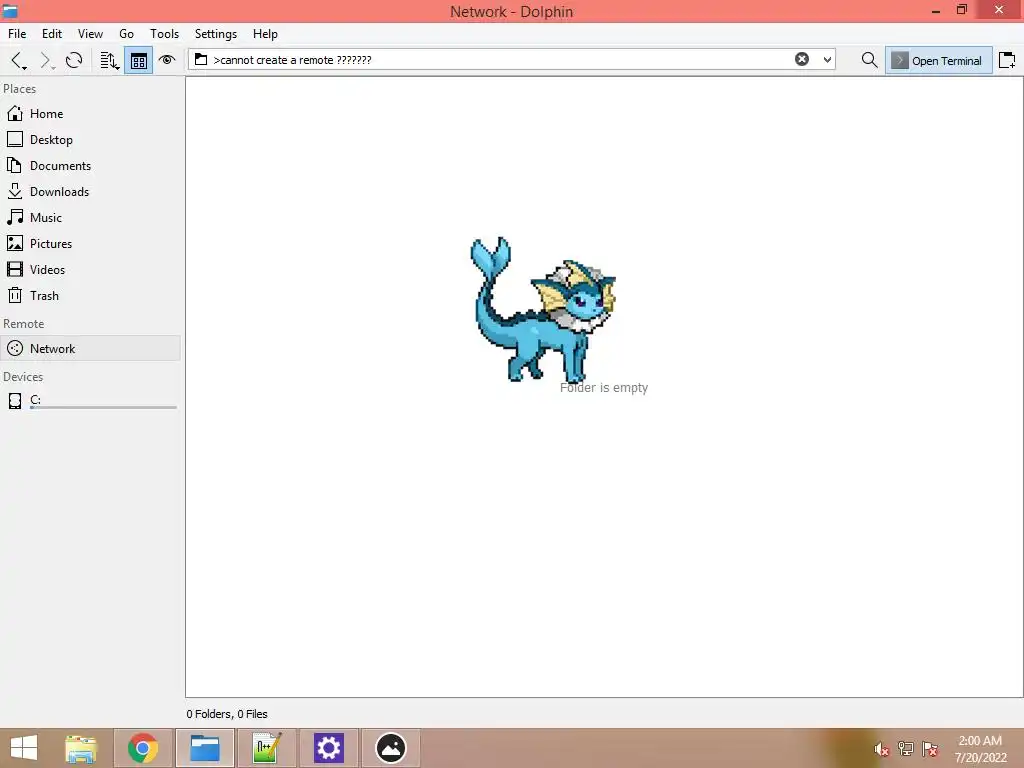Click the network tray icon
The height and width of the screenshot is (768, 1024).
tap(906, 749)
